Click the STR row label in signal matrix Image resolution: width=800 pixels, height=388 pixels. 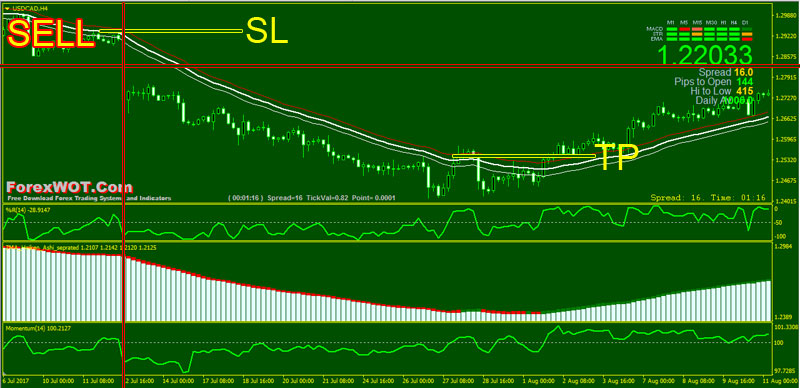(x=658, y=34)
